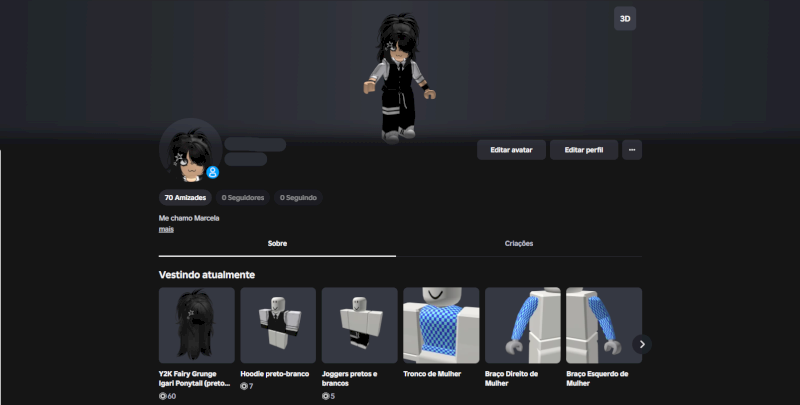Select the Sobre tab
Viewport: 800px width, 405px height.
277,243
